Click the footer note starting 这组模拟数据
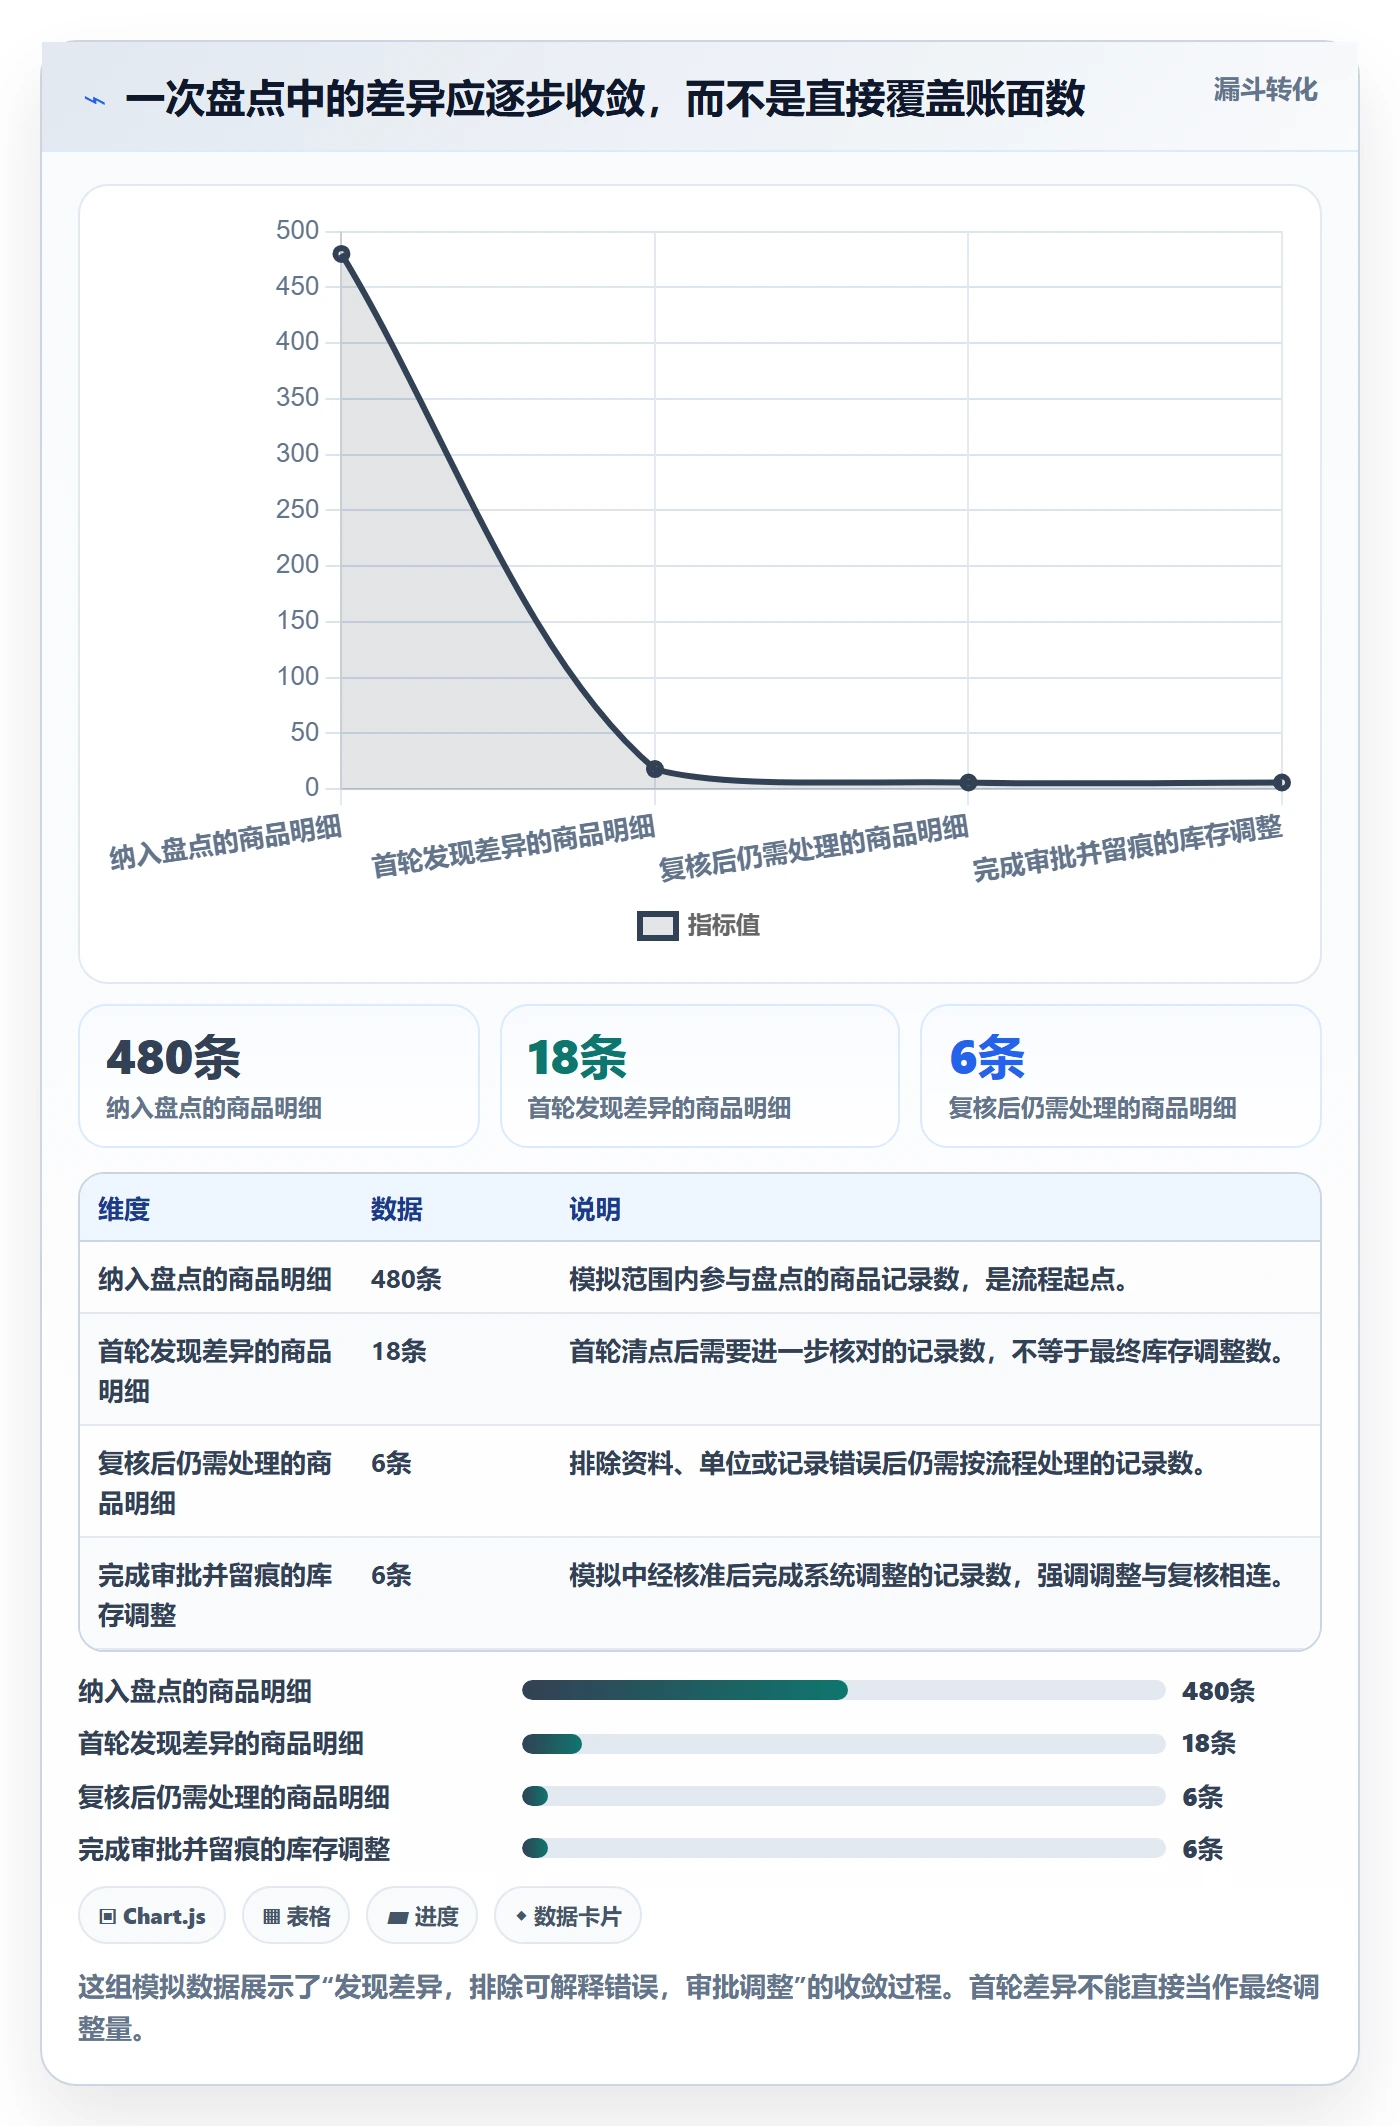This screenshot has height=2126, width=1400. tap(699, 2007)
